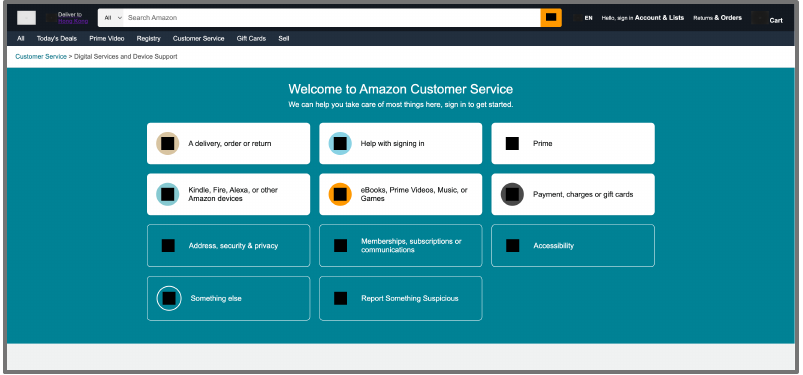
Task: Select Kindle, Fire, Alexa, or other Amazon devices
Action: [x=228, y=194]
